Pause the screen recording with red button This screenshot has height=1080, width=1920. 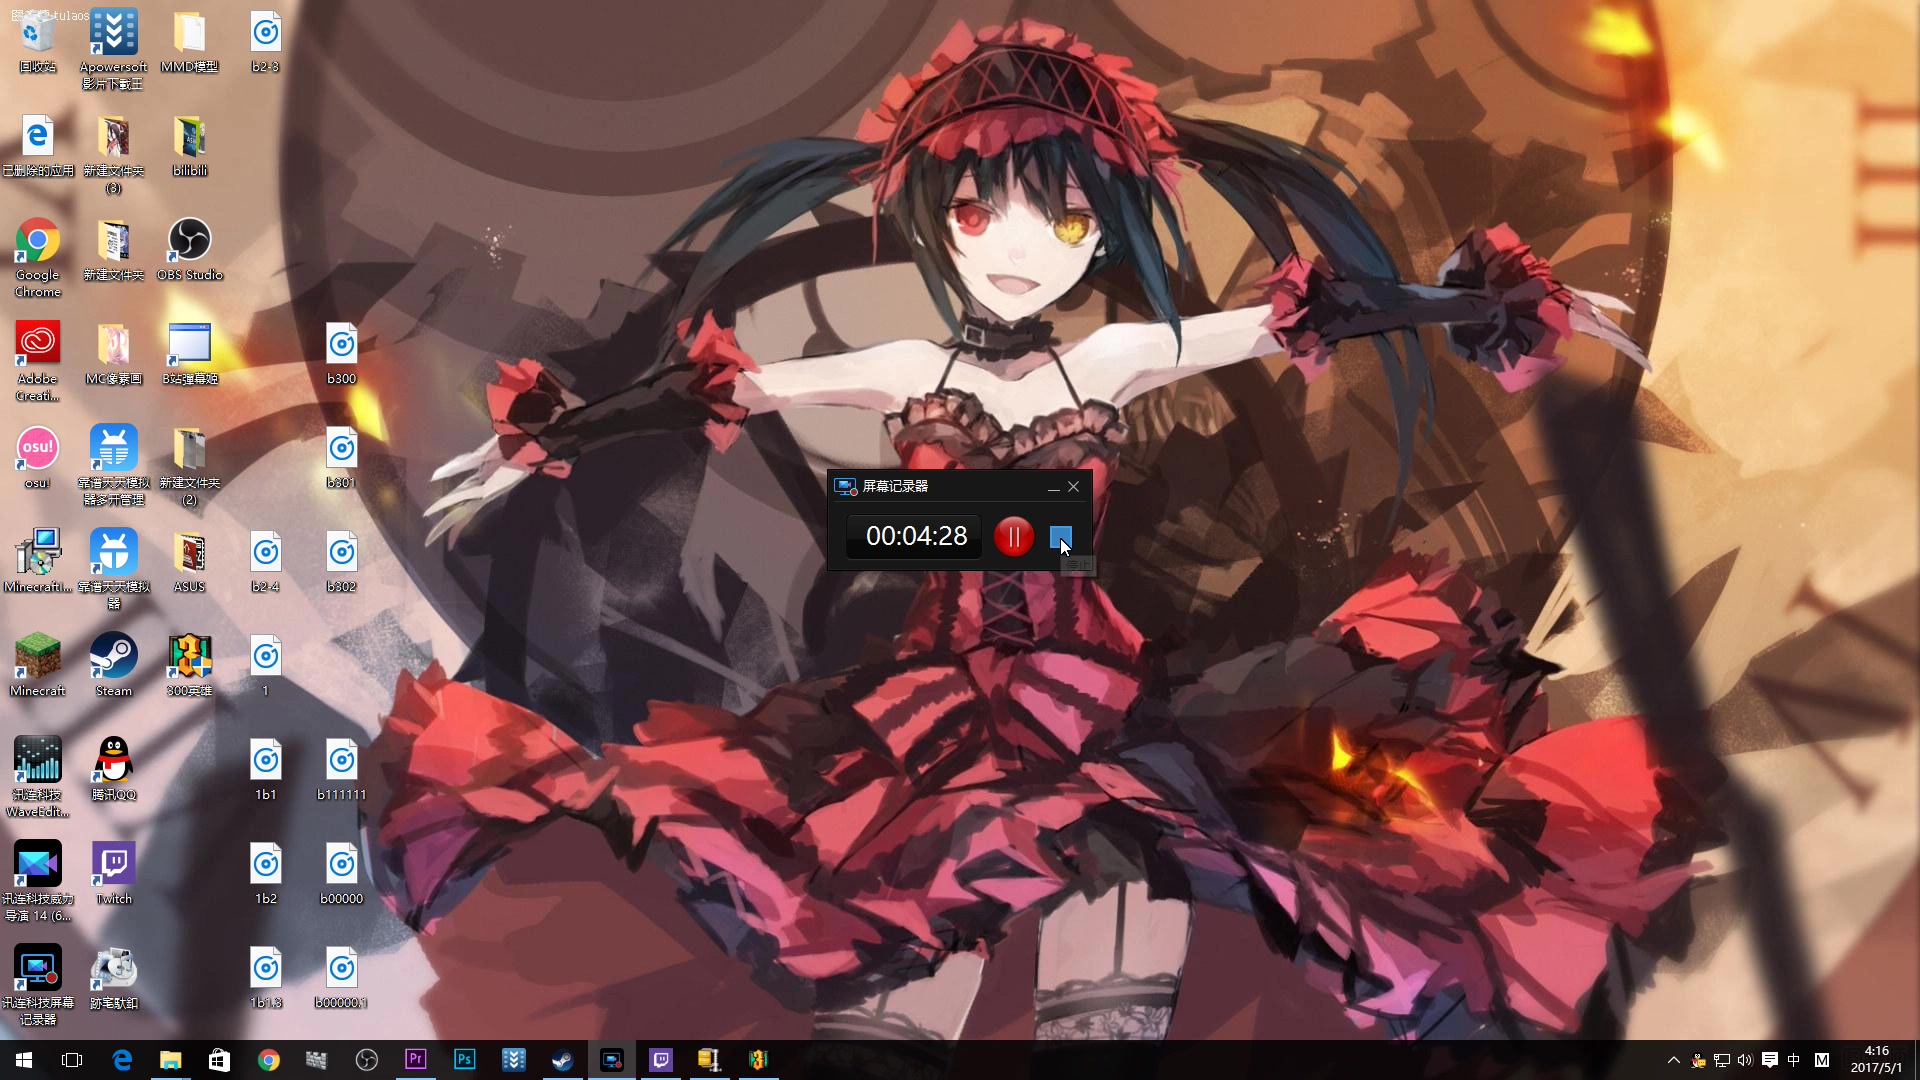click(1013, 537)
